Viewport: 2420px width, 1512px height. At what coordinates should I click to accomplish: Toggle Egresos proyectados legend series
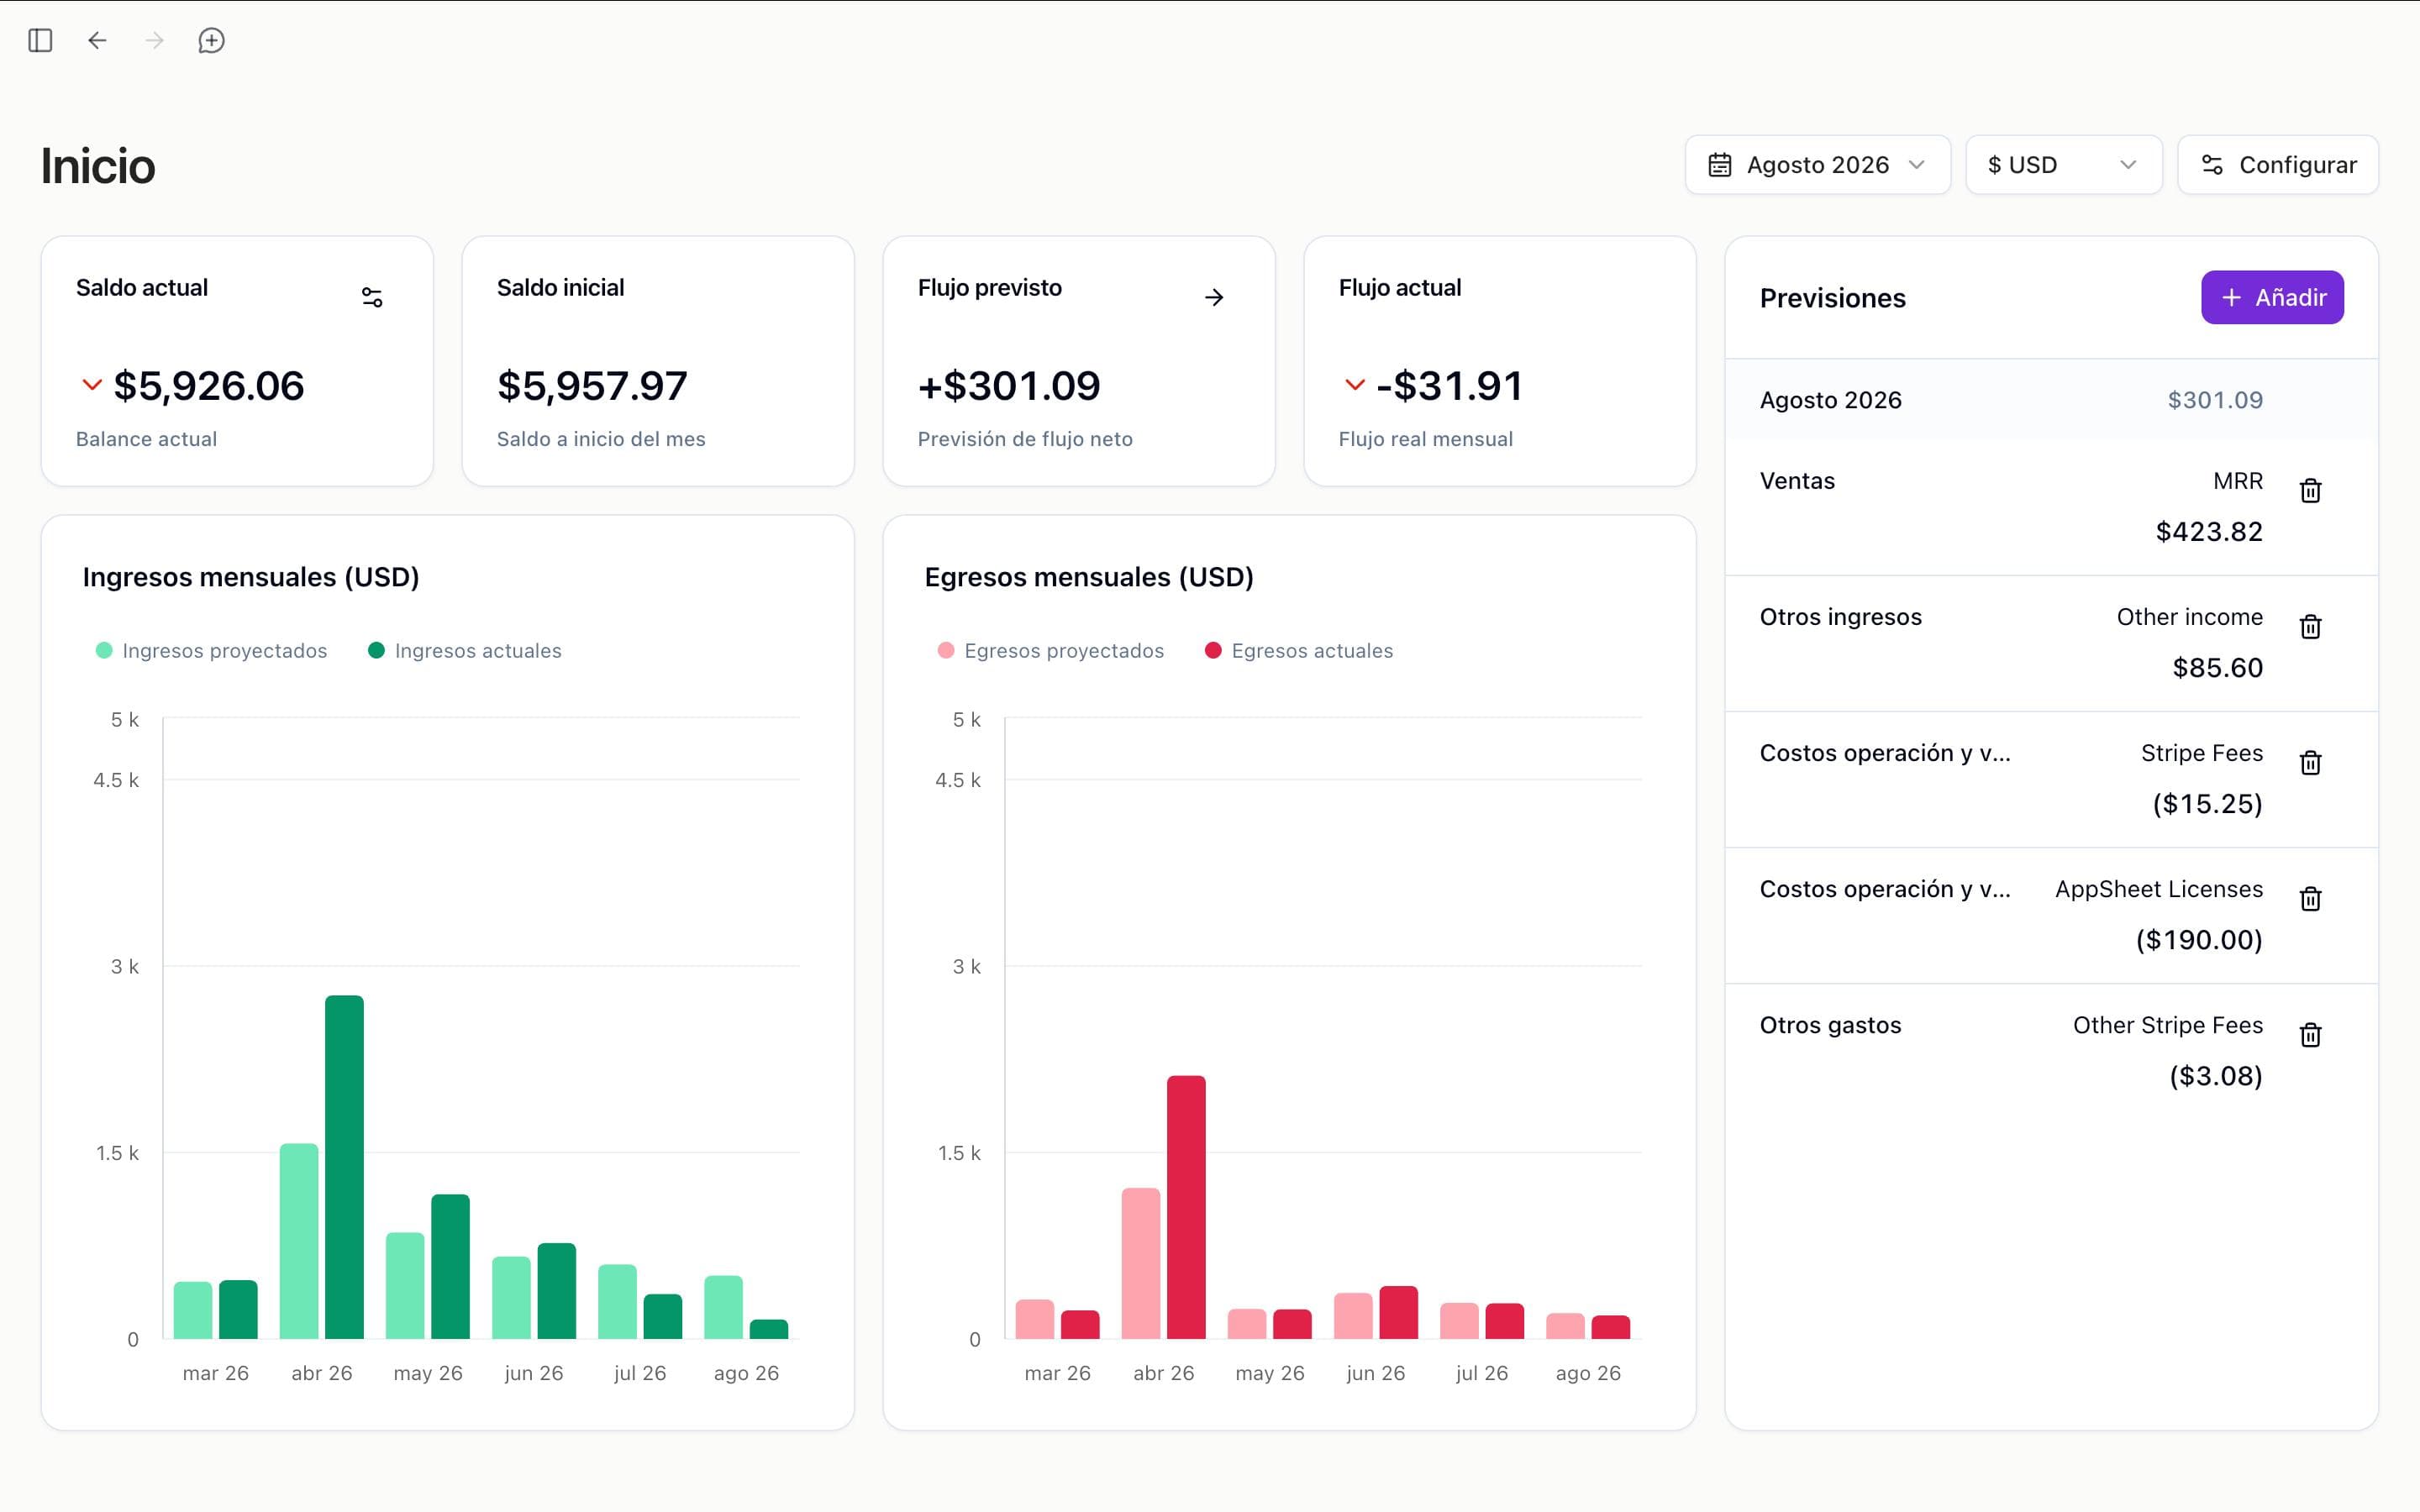(1051, 651)
